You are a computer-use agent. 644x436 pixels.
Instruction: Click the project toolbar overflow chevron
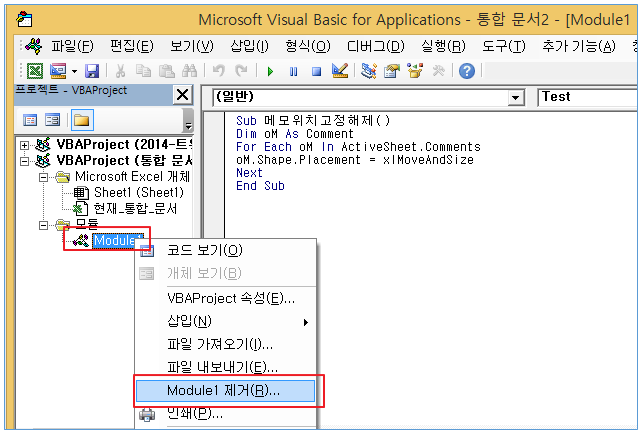coord(188,120)
